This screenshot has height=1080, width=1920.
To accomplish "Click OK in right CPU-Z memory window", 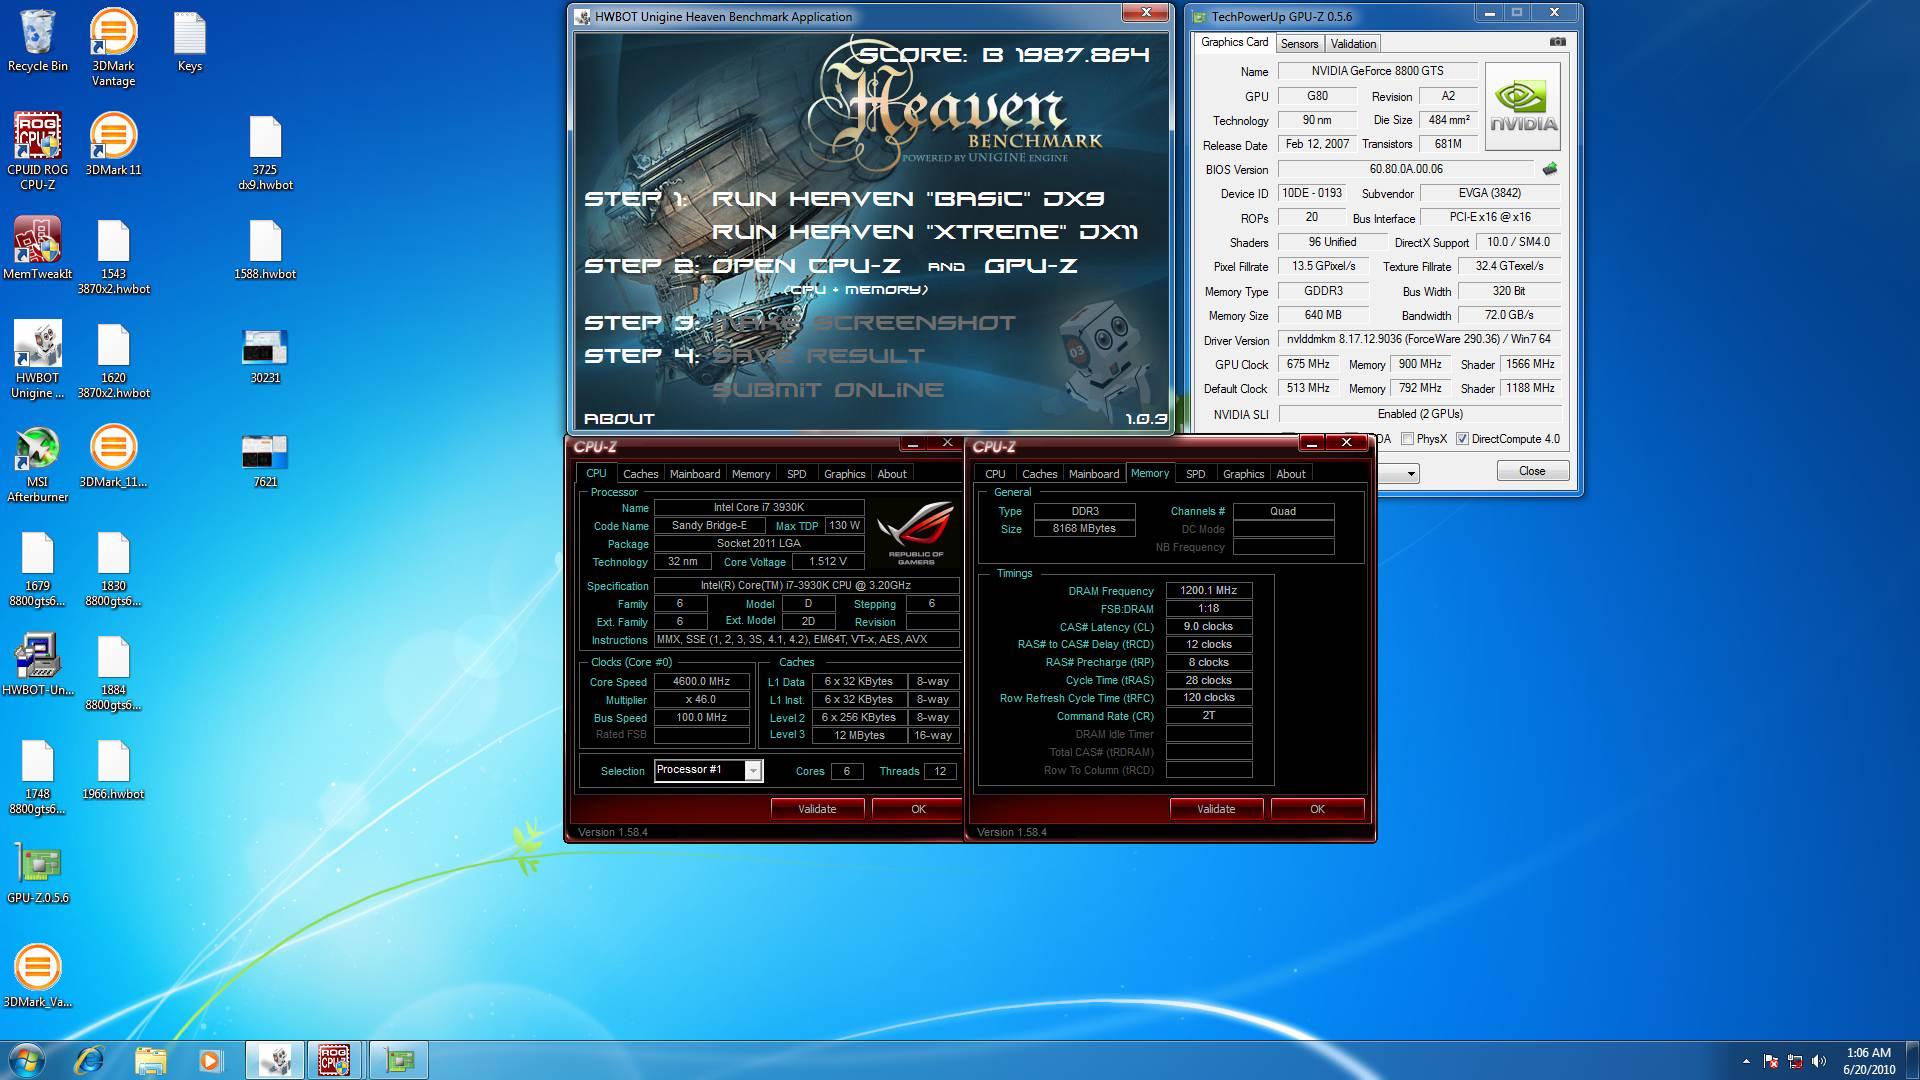I will tap(1317, 809).
